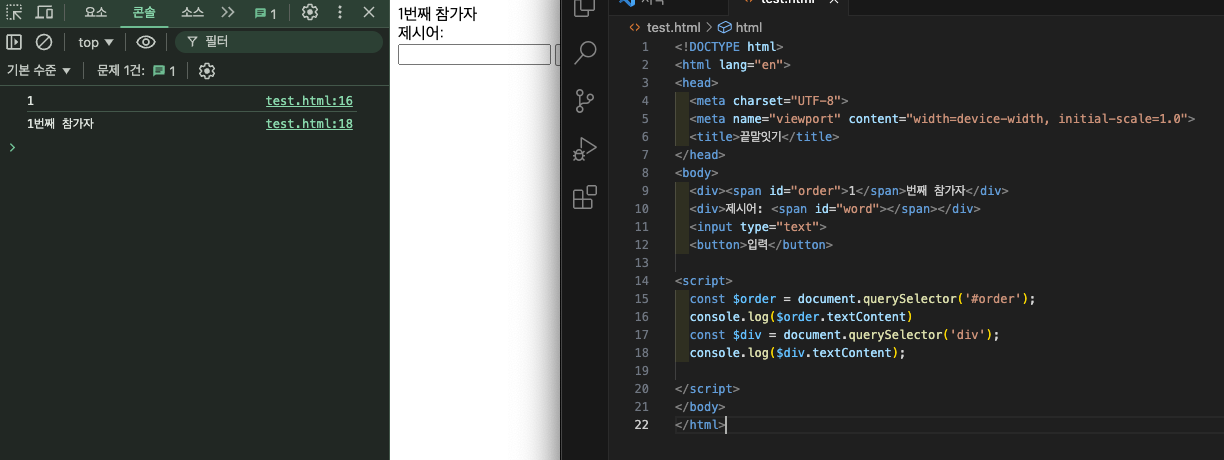Screen dimensions: 1224x460
Task: Open the 요소 (Elements) tab
Action: point(96,13)
